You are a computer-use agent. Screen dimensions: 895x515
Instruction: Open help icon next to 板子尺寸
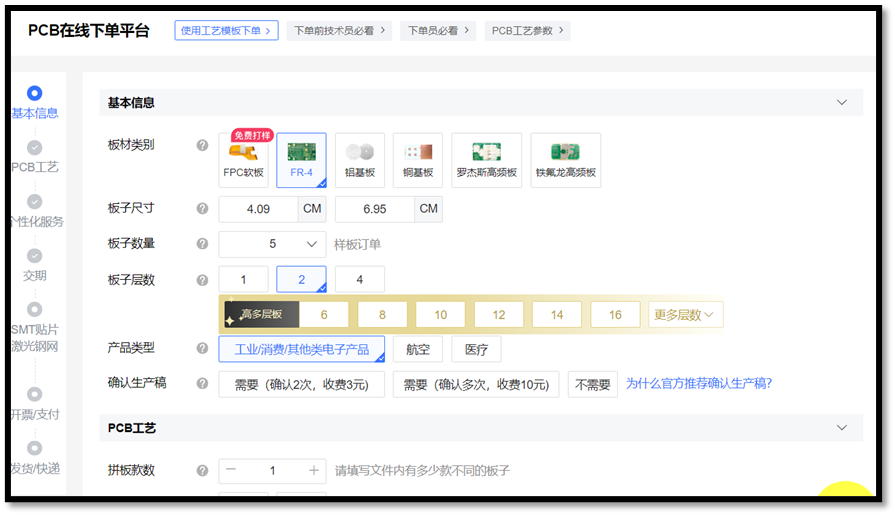pos(203,208)
